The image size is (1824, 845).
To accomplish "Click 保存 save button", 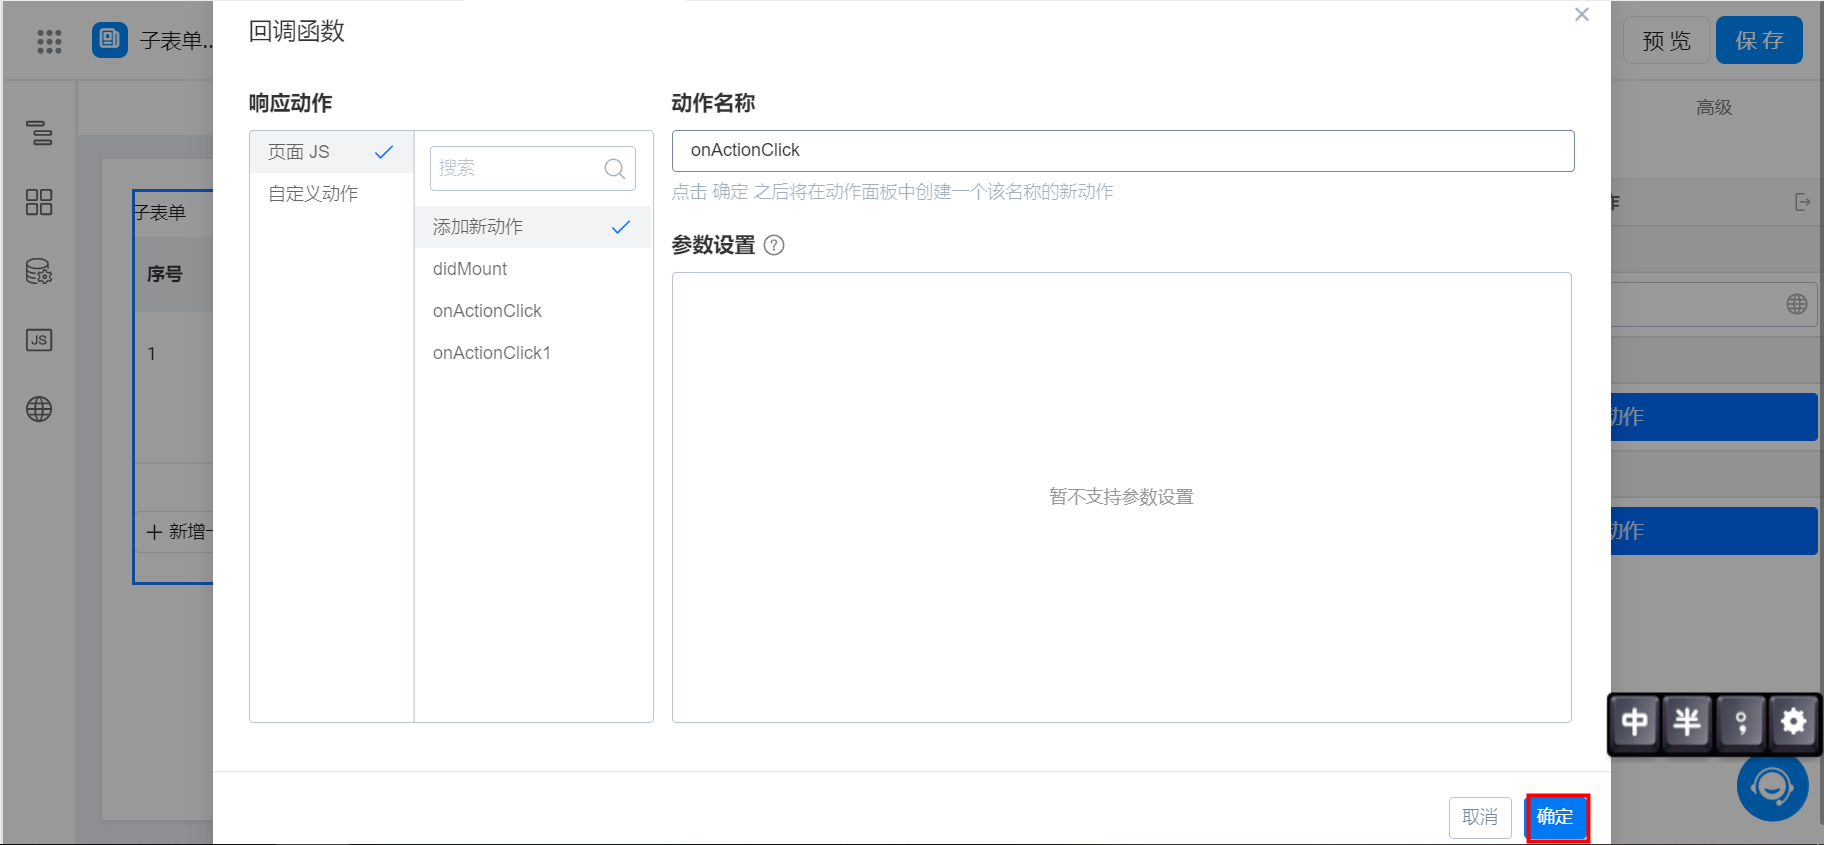I will click(x=1759, y=41).
